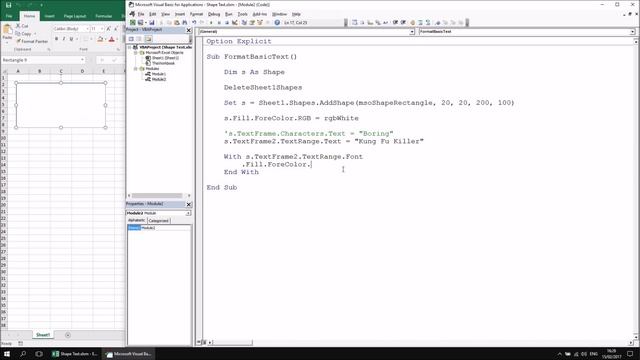Close the Project Explorer panel
Image resolution: width=640 pixels, height=360 pixels.
point(189,30)
